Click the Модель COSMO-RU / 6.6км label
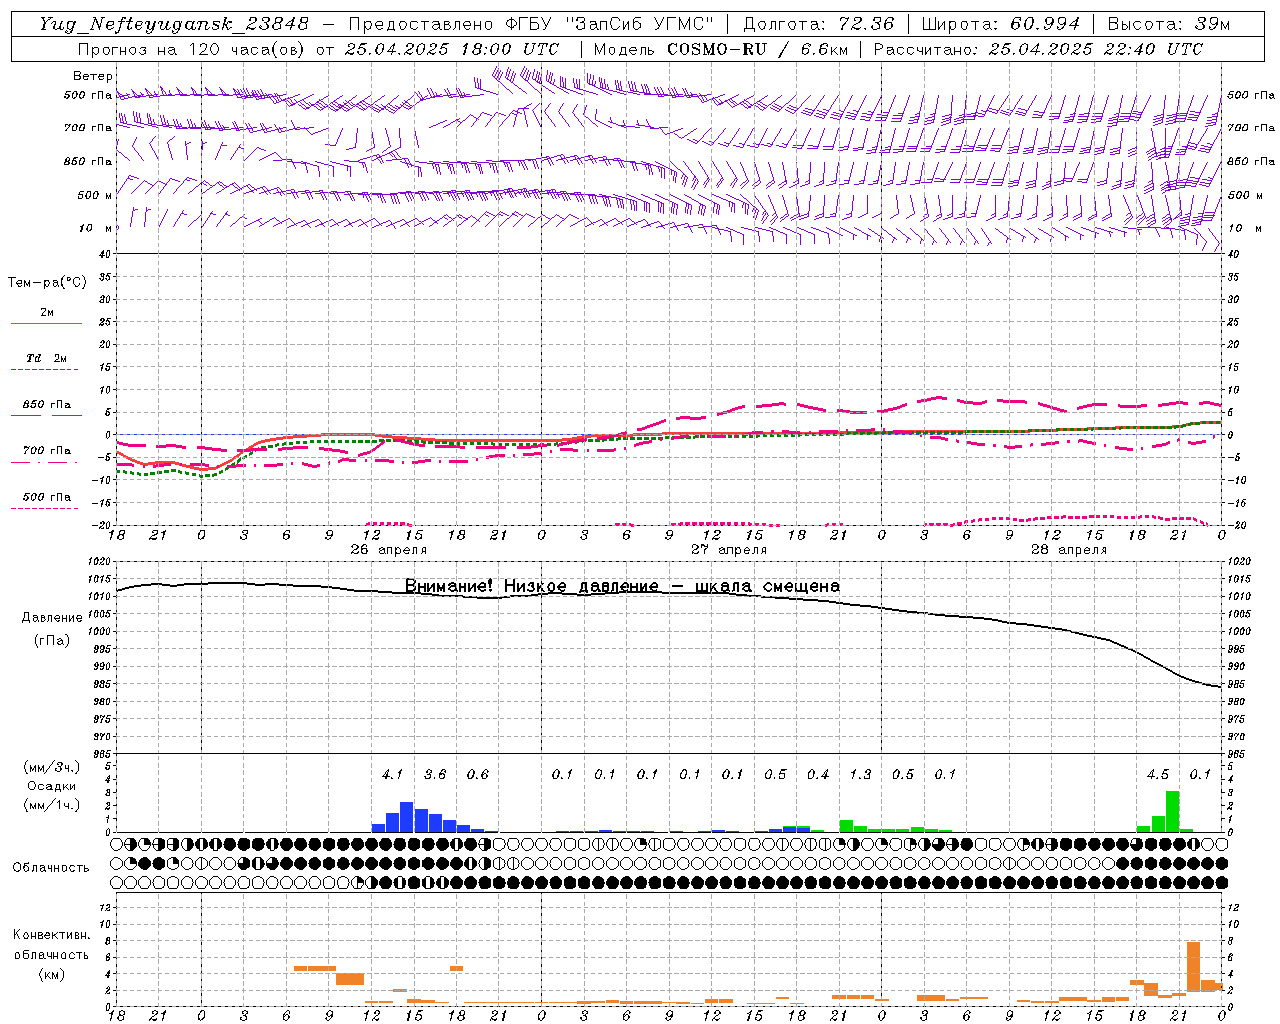The image size is (1280, 1024). 721,49
